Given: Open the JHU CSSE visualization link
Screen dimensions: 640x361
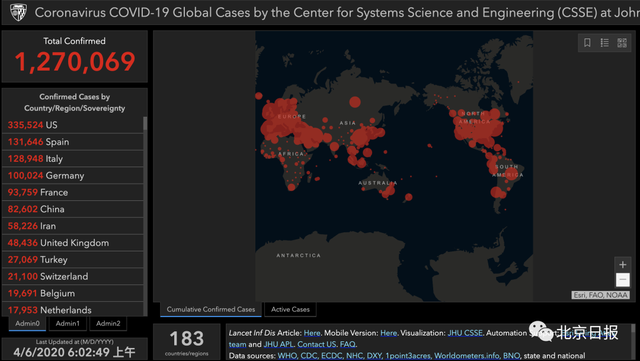Looking at the screenshot, I should (x=465, y=333).
